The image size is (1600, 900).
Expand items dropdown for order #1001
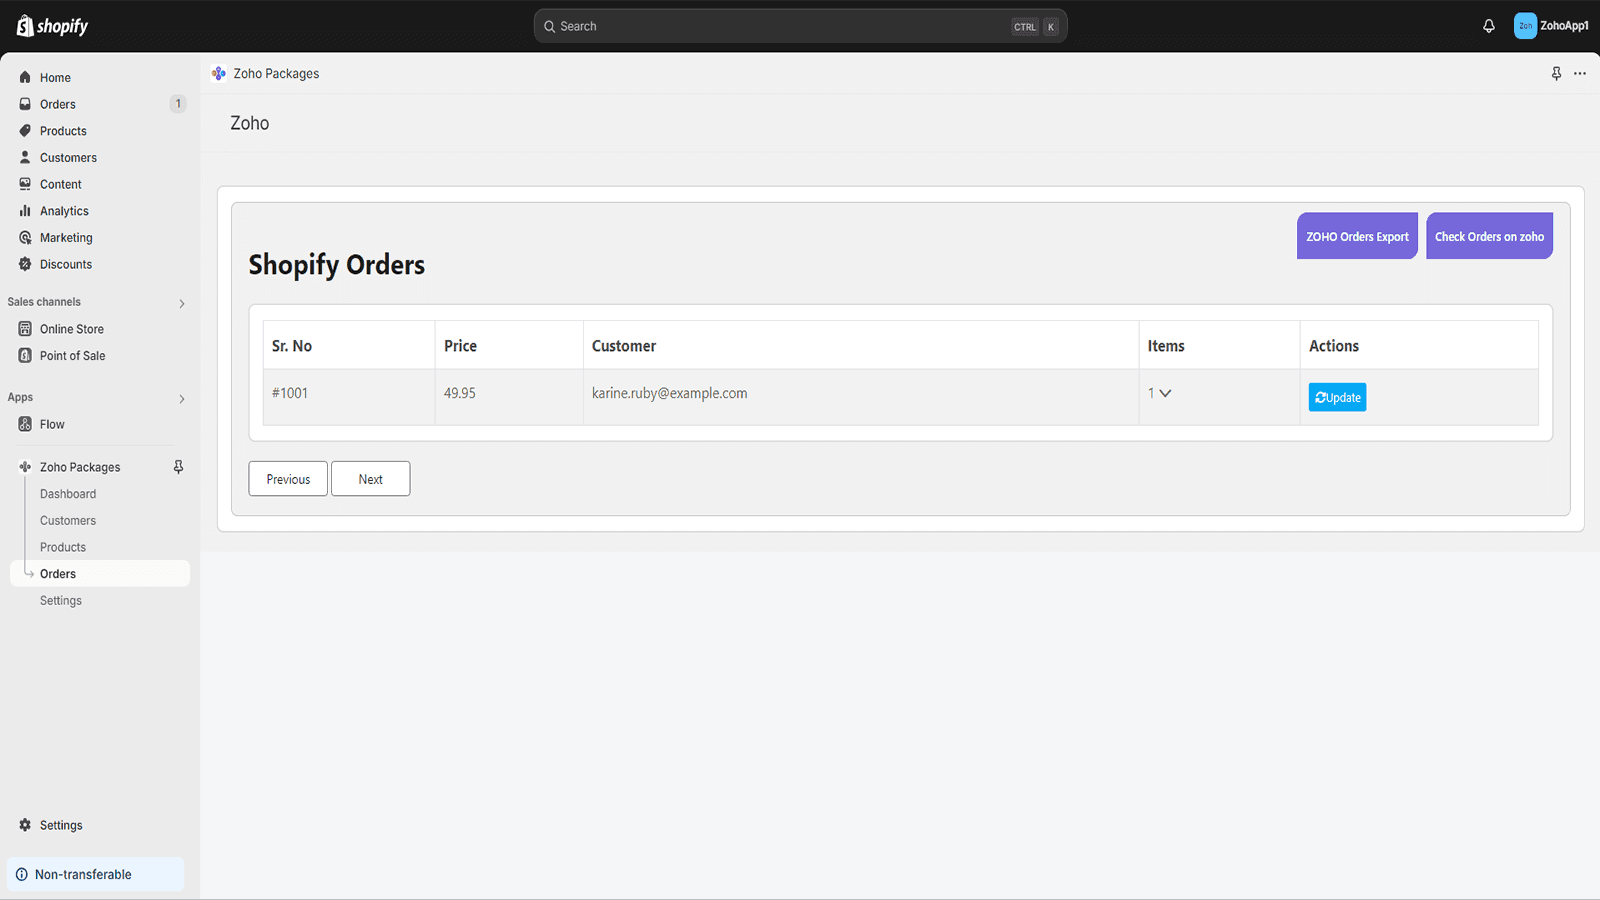tap(1164, 393)
